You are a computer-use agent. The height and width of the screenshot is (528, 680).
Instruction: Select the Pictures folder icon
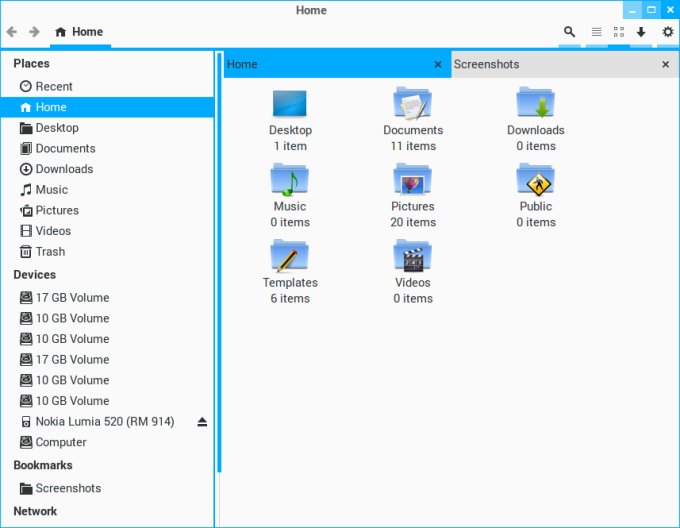coord(412,179)
